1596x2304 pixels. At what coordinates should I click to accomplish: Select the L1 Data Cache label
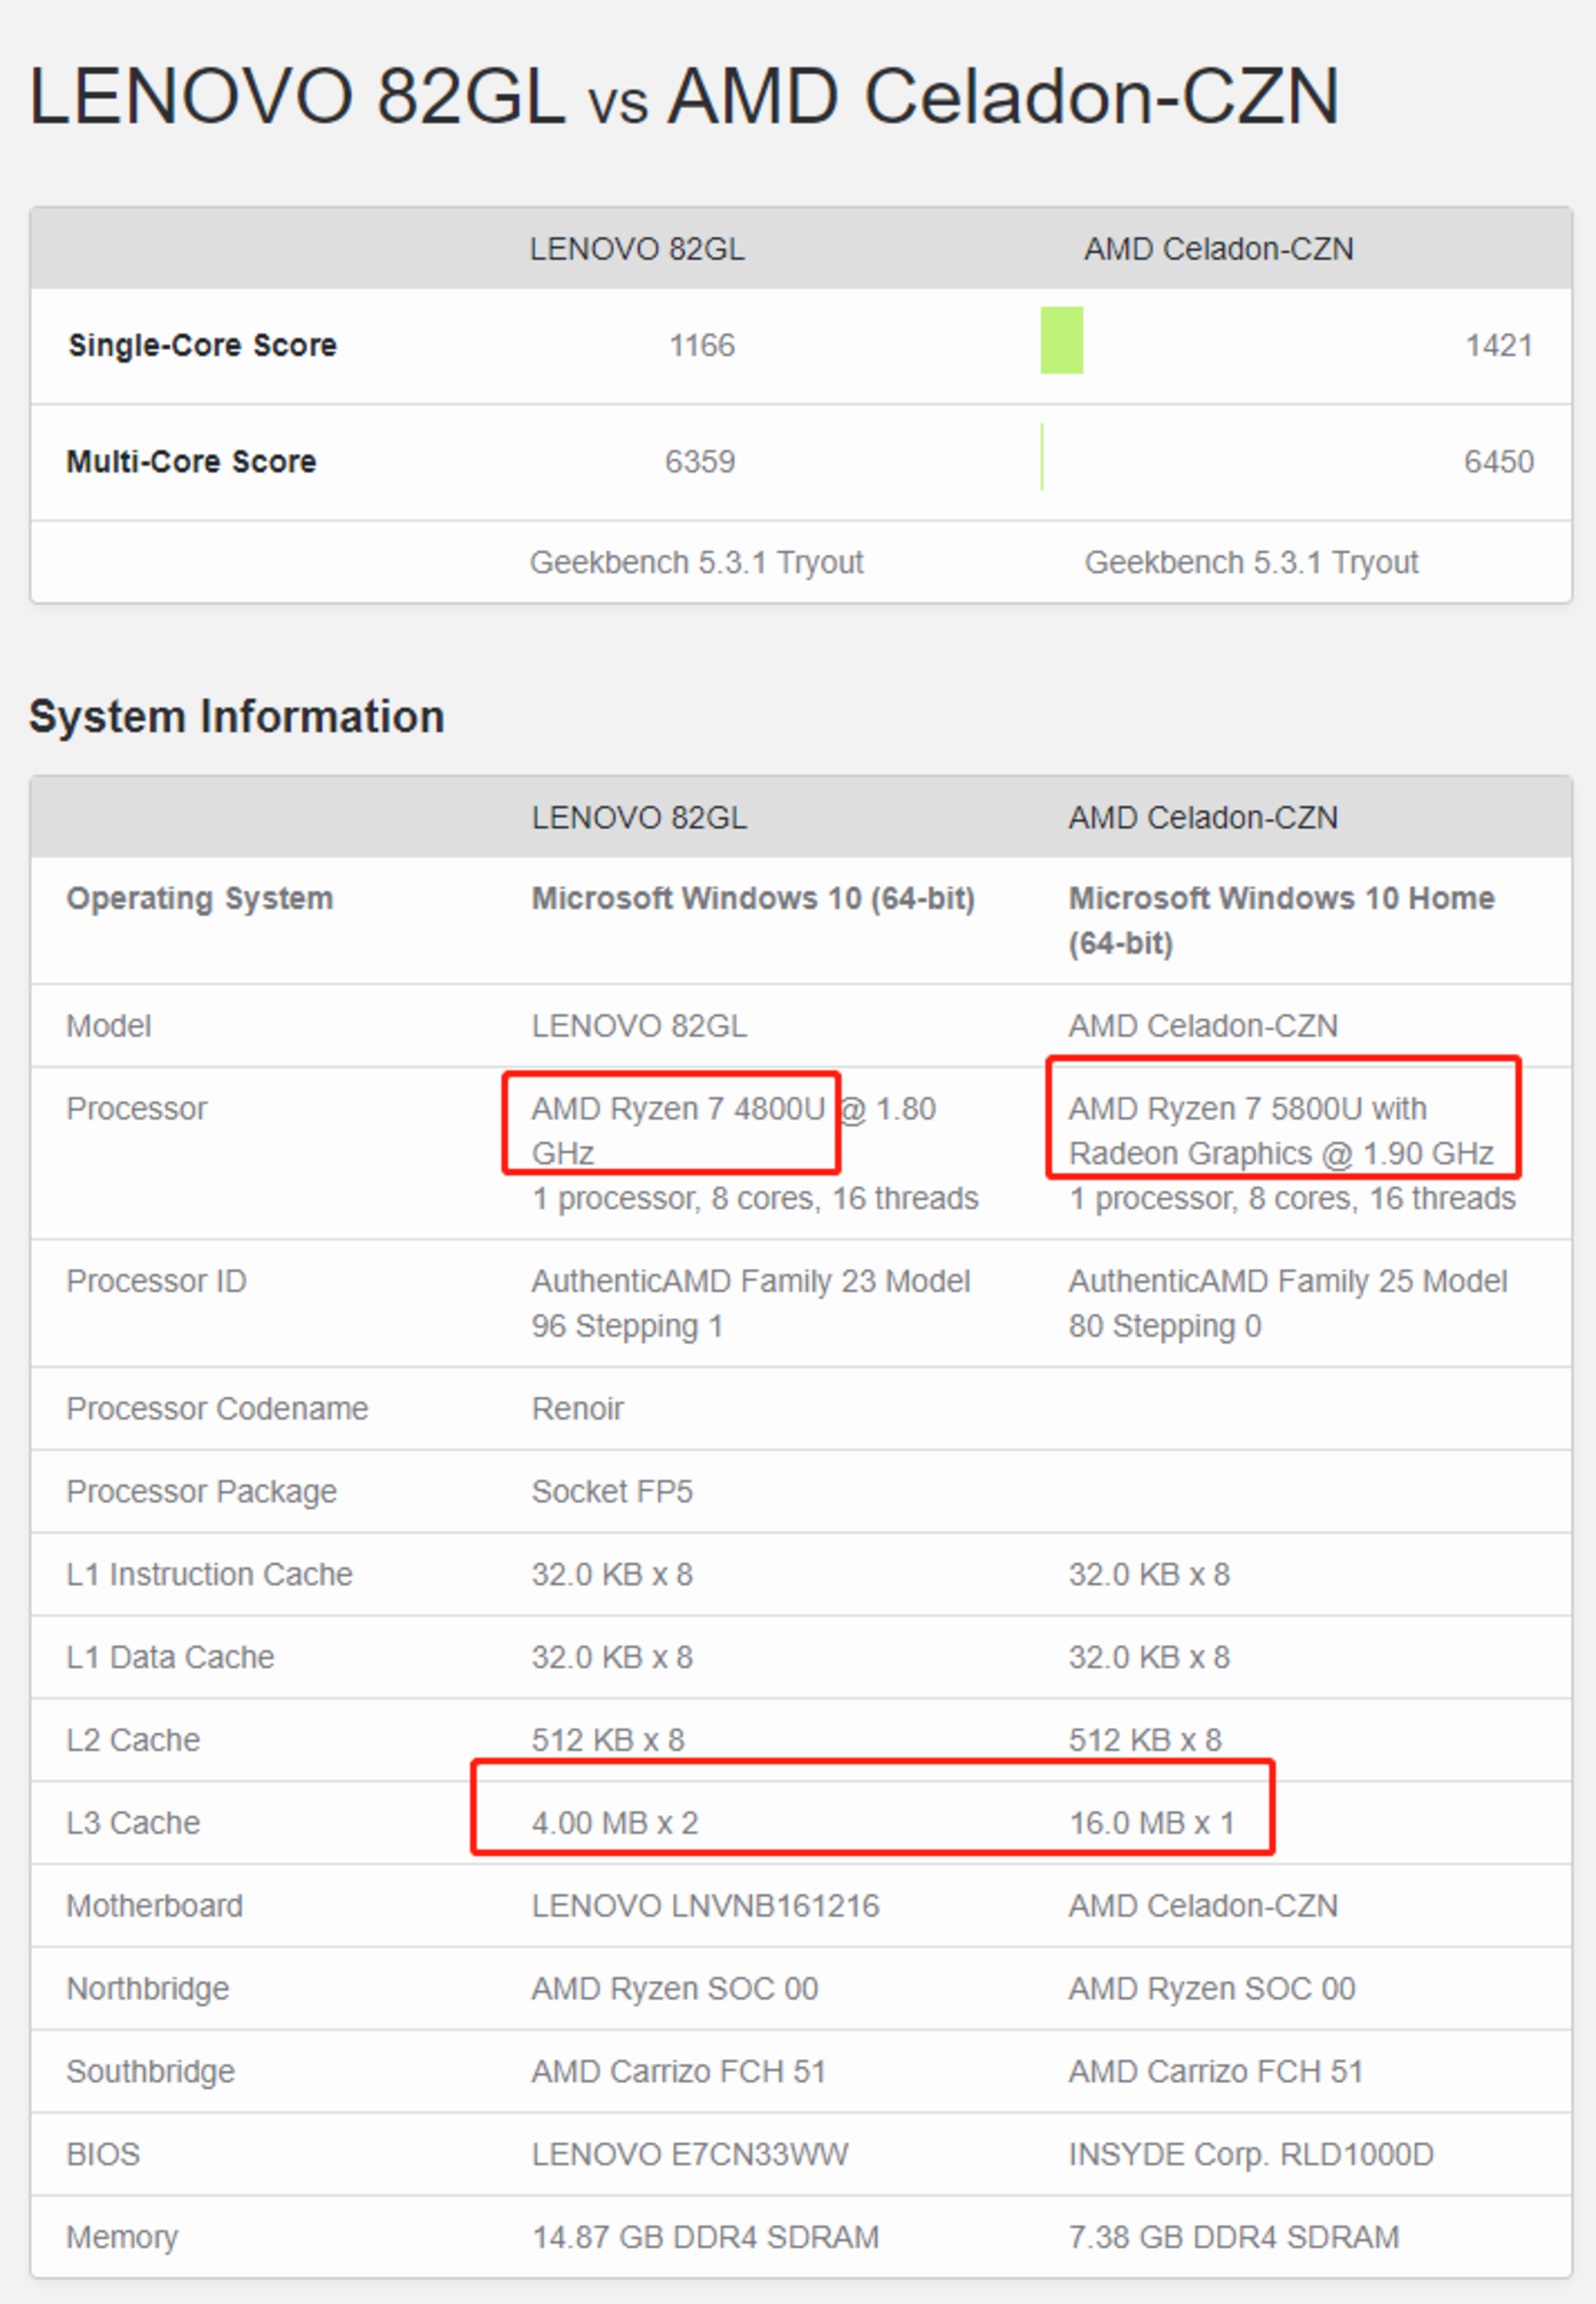pos(170,1658)
